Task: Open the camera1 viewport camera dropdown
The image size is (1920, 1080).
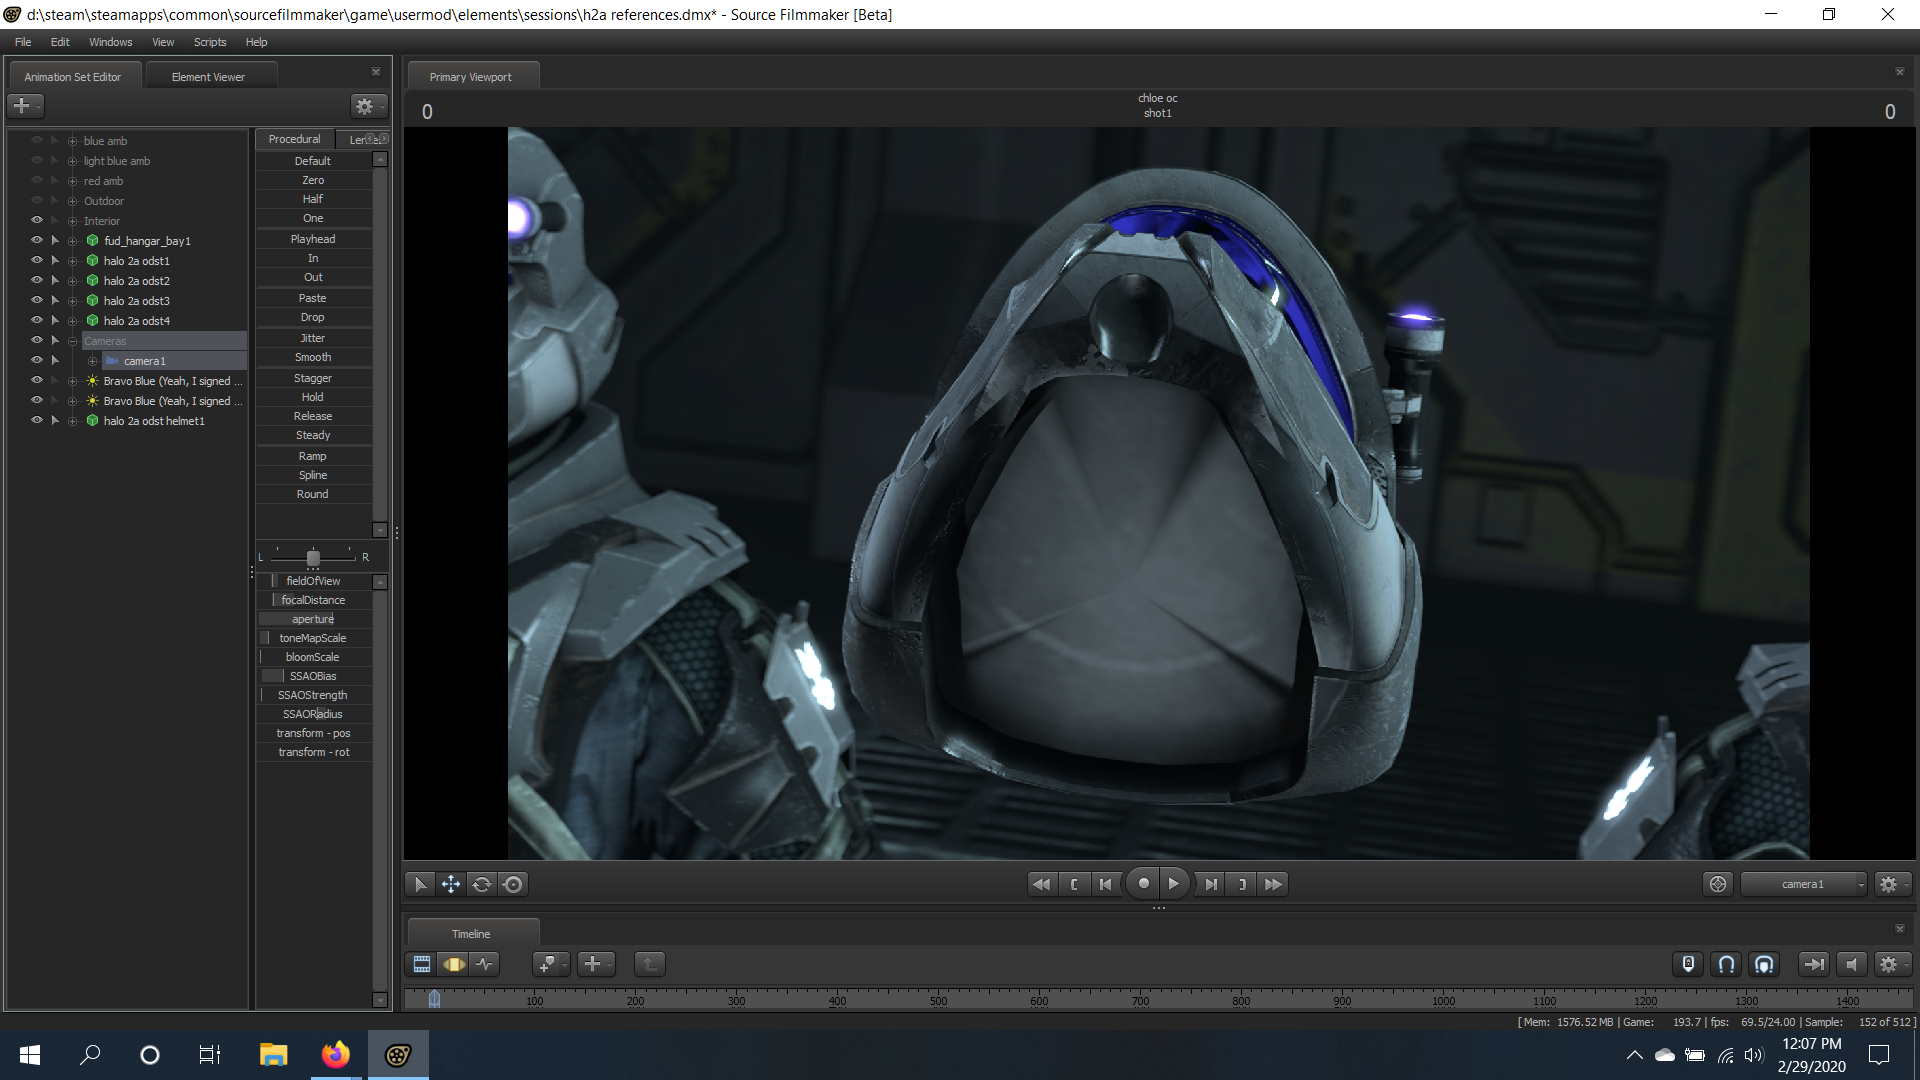Action: (x=1803, y=884)
